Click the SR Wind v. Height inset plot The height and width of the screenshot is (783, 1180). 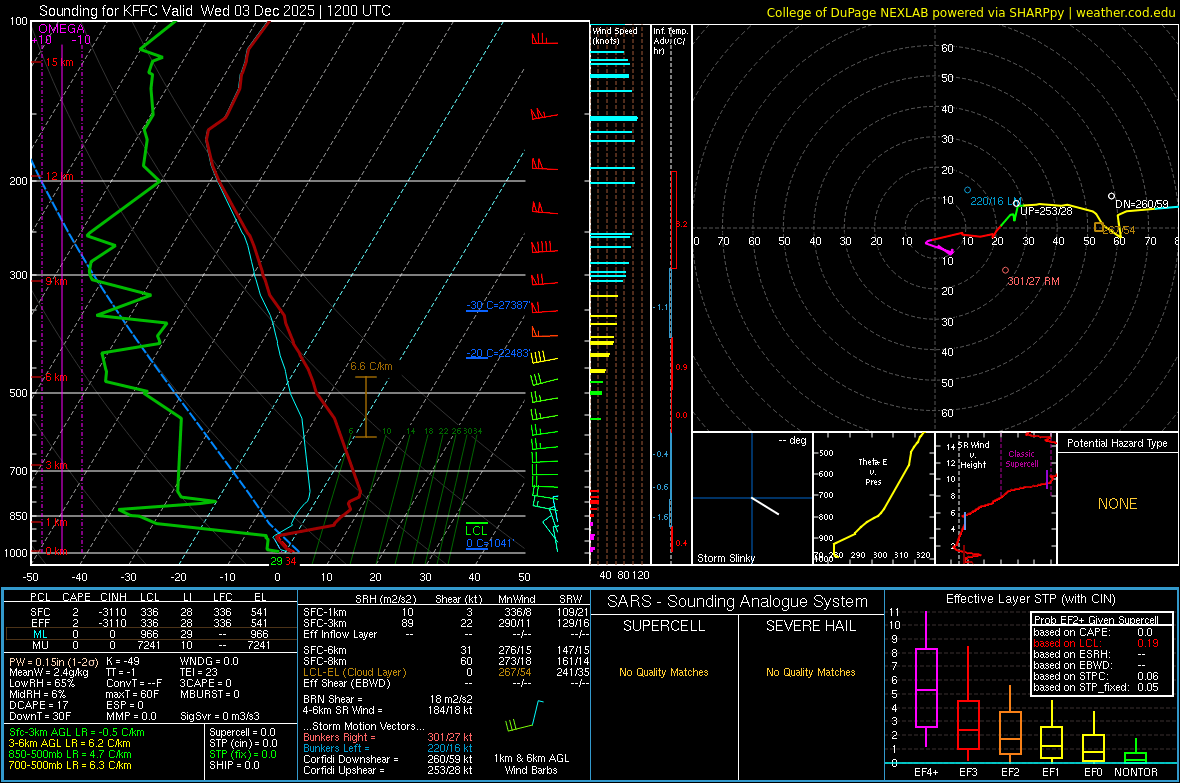996,498
